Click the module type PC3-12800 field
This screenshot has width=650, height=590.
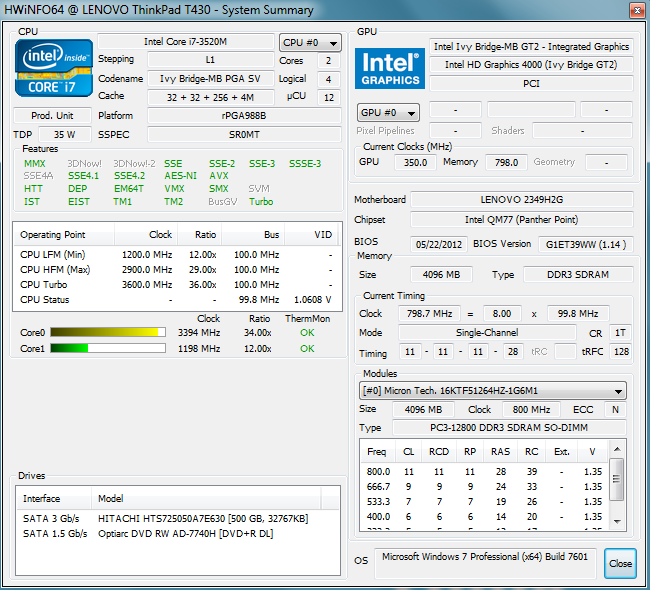[x=509, y=427]
